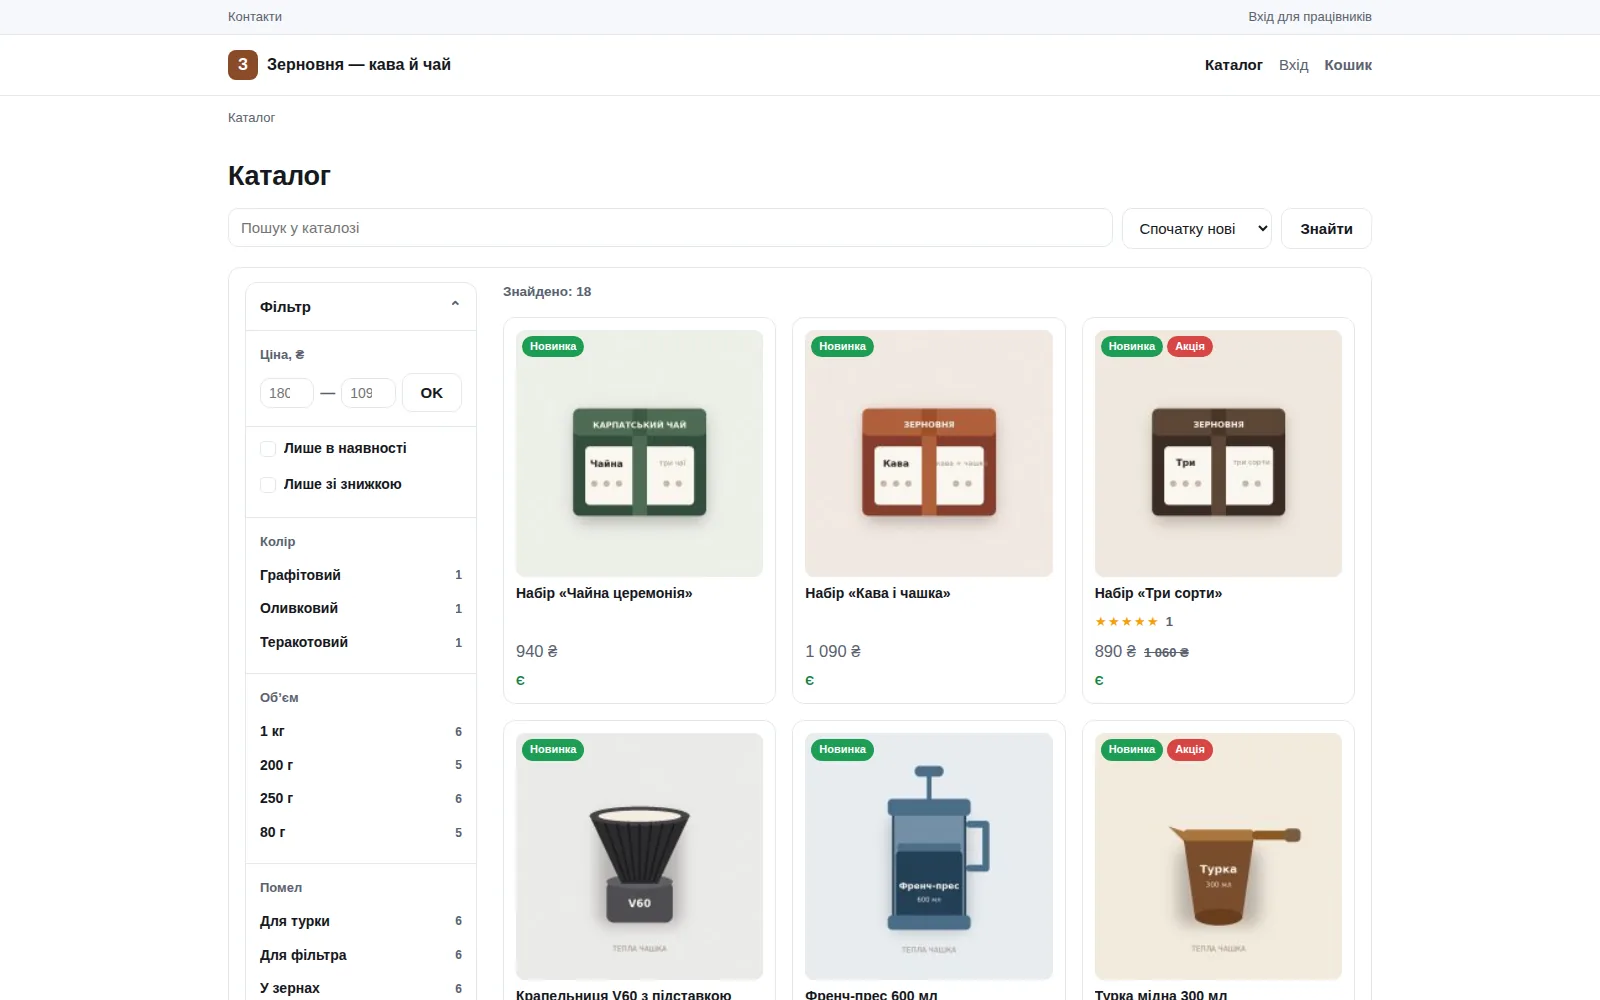Open the «Кава і чашка» set image

pyautogui.click(x=928, y=453)
